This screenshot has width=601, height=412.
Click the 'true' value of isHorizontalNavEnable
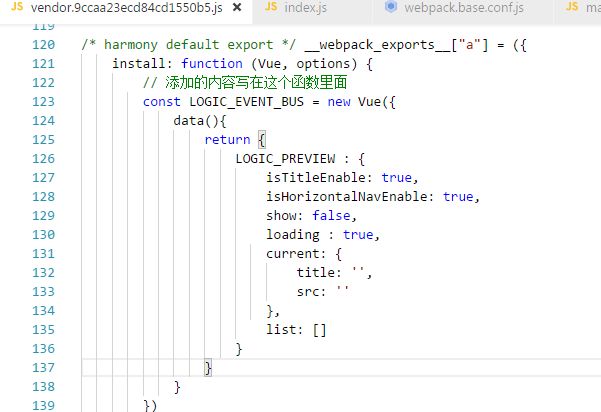click(458, 197)
